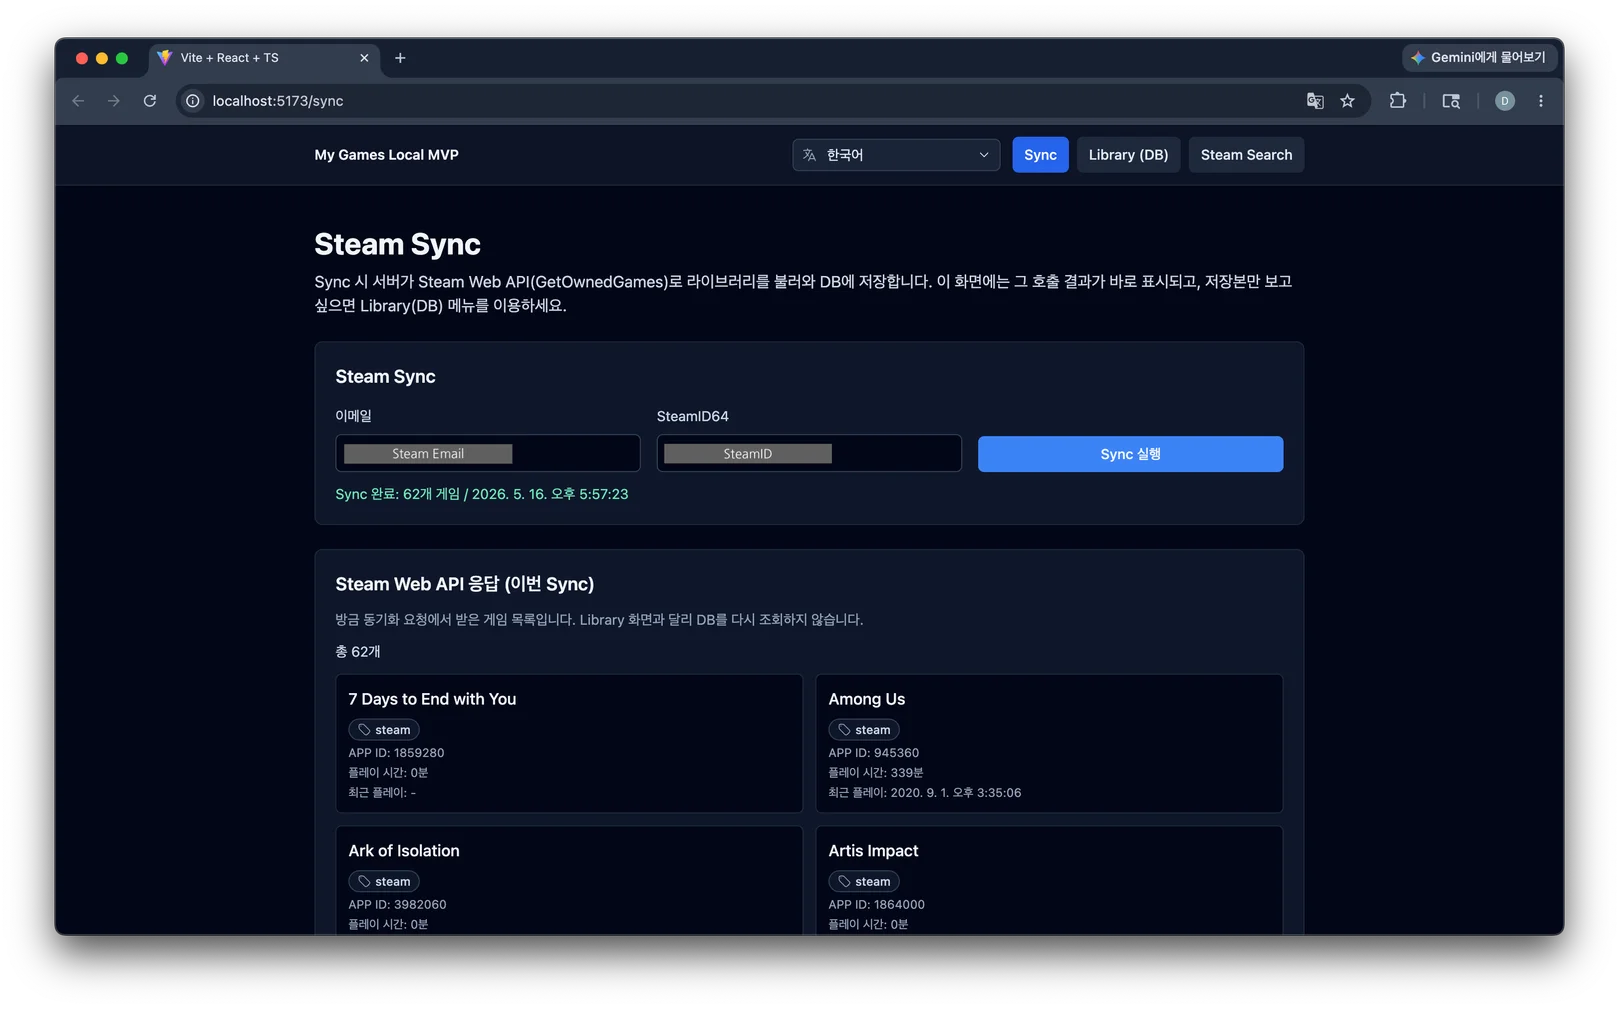Select the Ark of Isolation game title
This screenshot has height=1009, width=1620.
click(x=404, y=851)
